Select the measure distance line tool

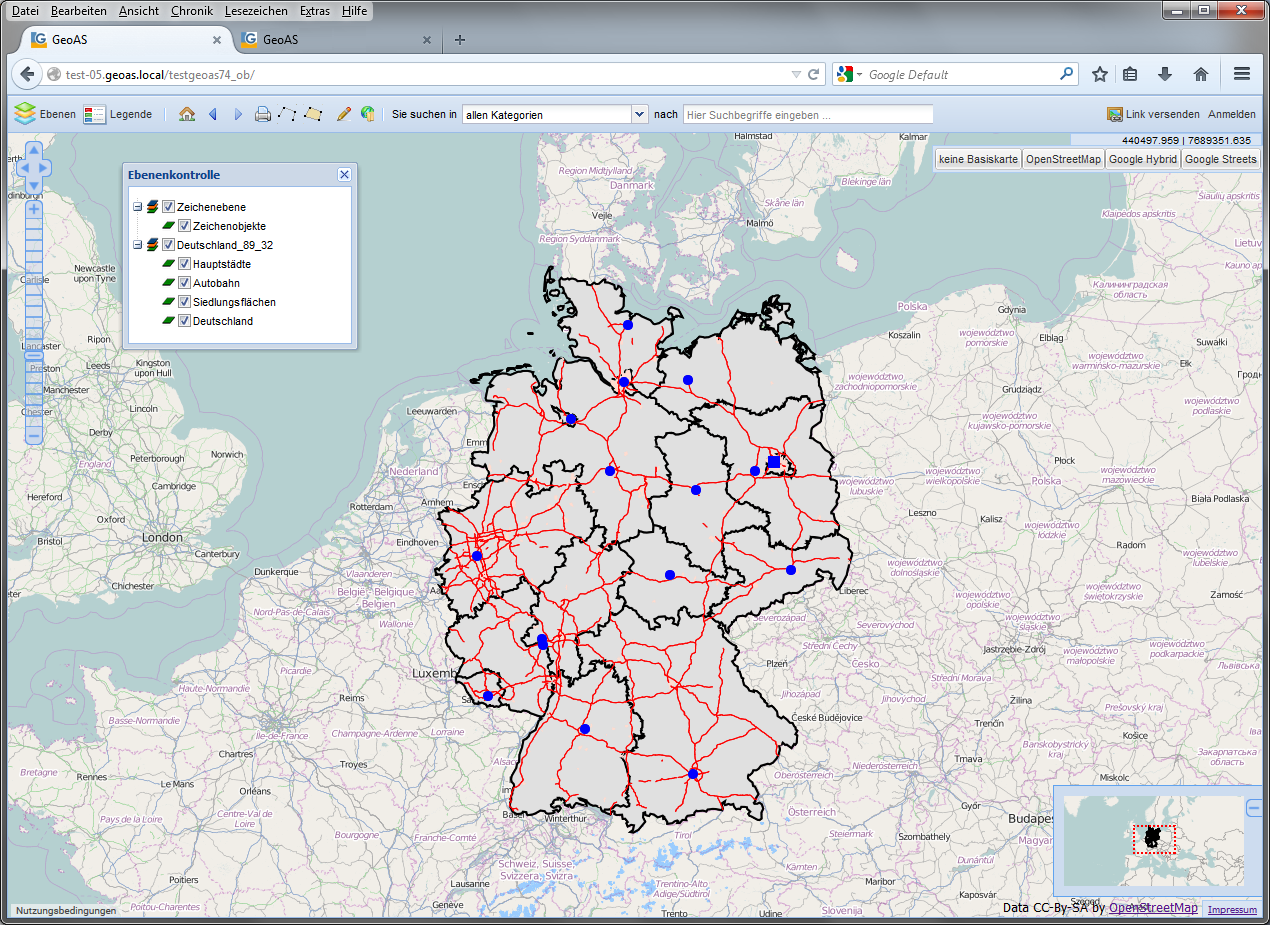(287, 114)
